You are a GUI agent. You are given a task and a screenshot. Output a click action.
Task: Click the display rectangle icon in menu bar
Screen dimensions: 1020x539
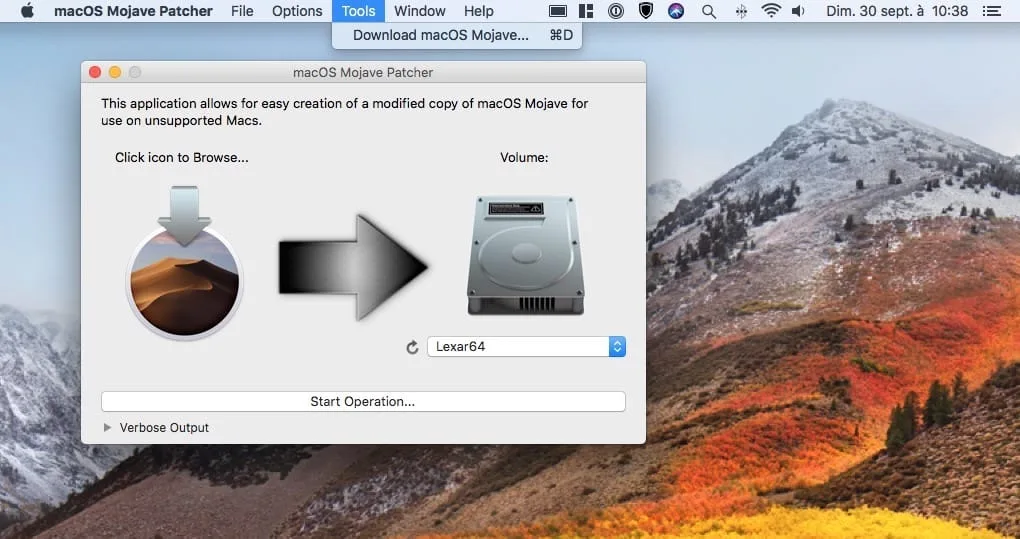click(x=557, y=11)
